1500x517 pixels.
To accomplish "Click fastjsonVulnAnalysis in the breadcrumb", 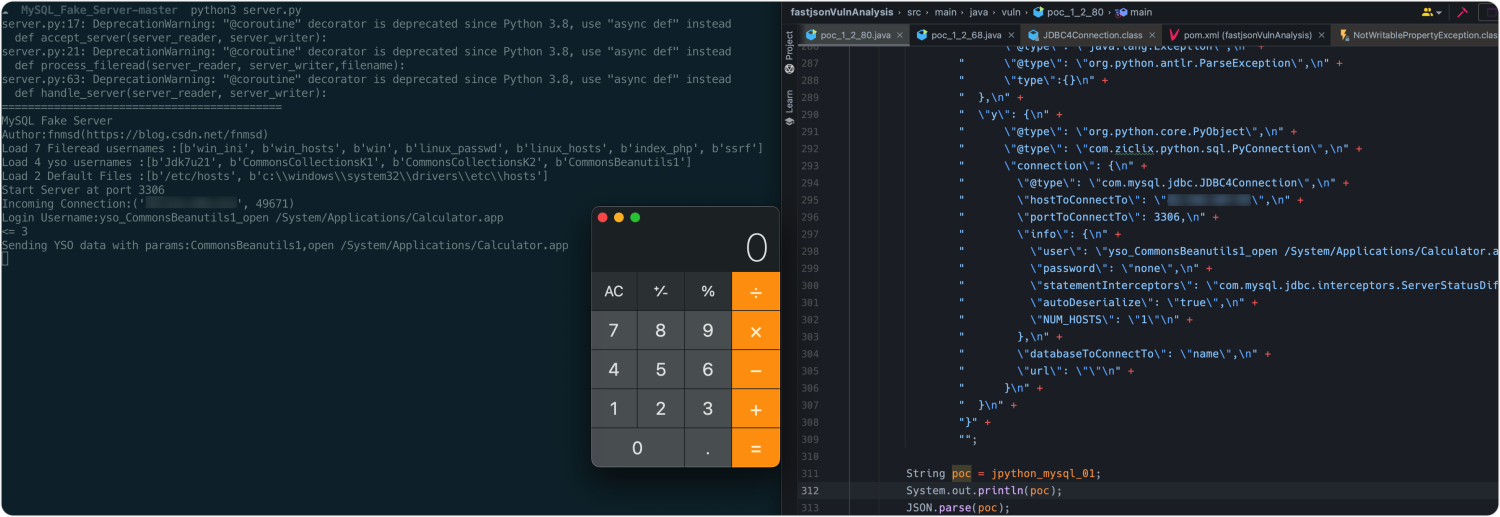I will [x=840, y=12].
